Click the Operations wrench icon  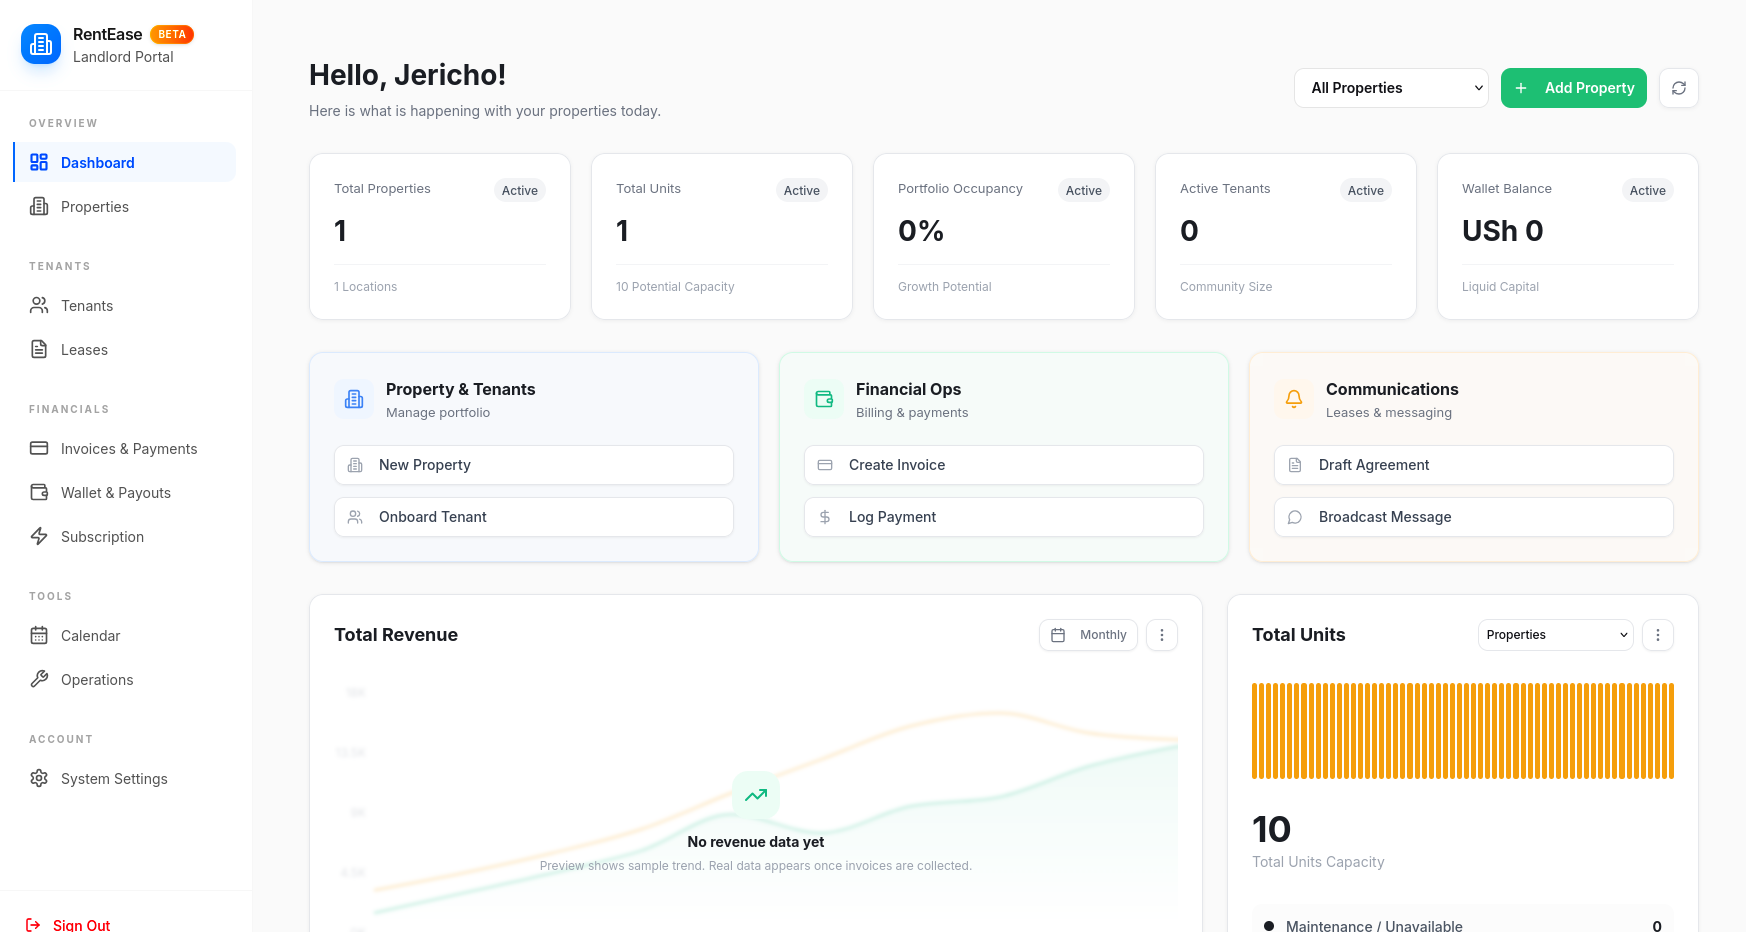click(x=39, y=679)
